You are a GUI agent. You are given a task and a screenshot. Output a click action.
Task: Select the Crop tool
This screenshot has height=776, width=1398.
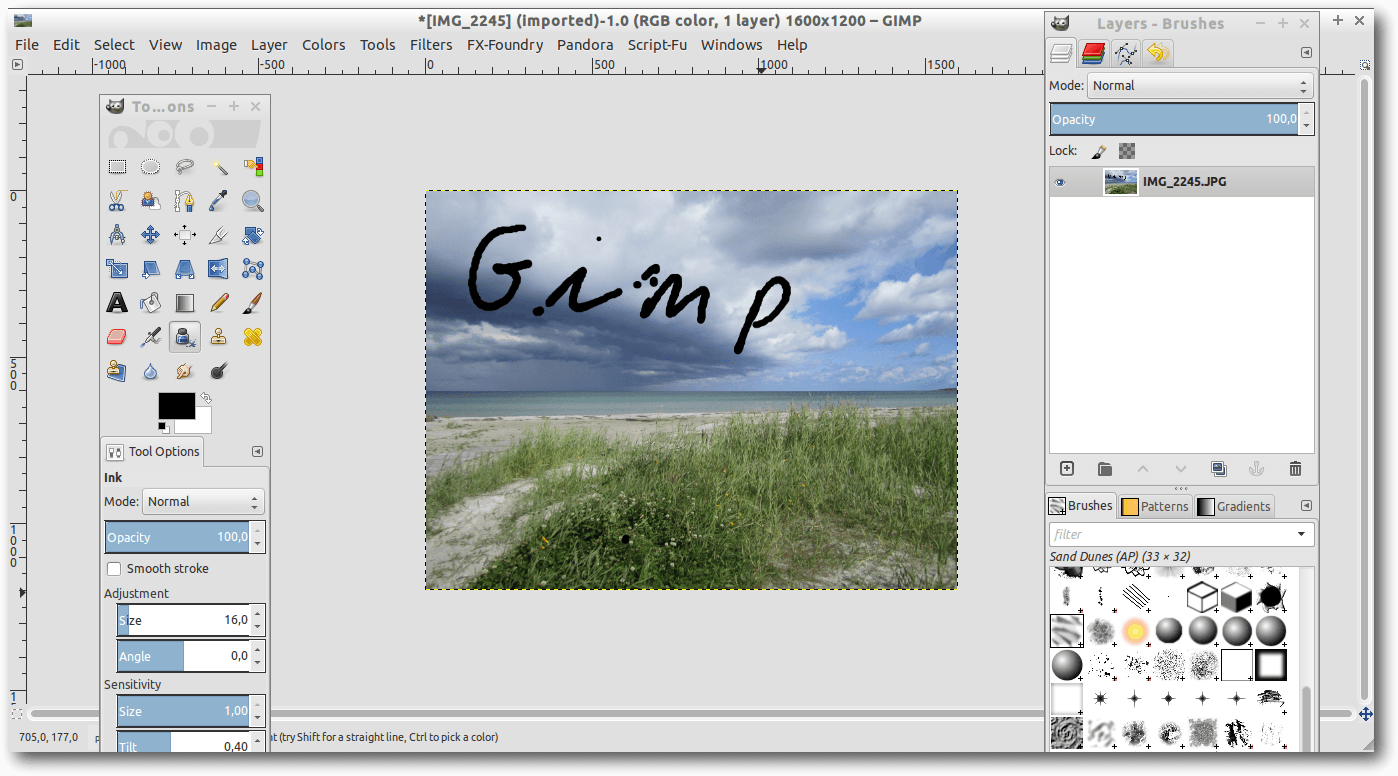[219, 235]
